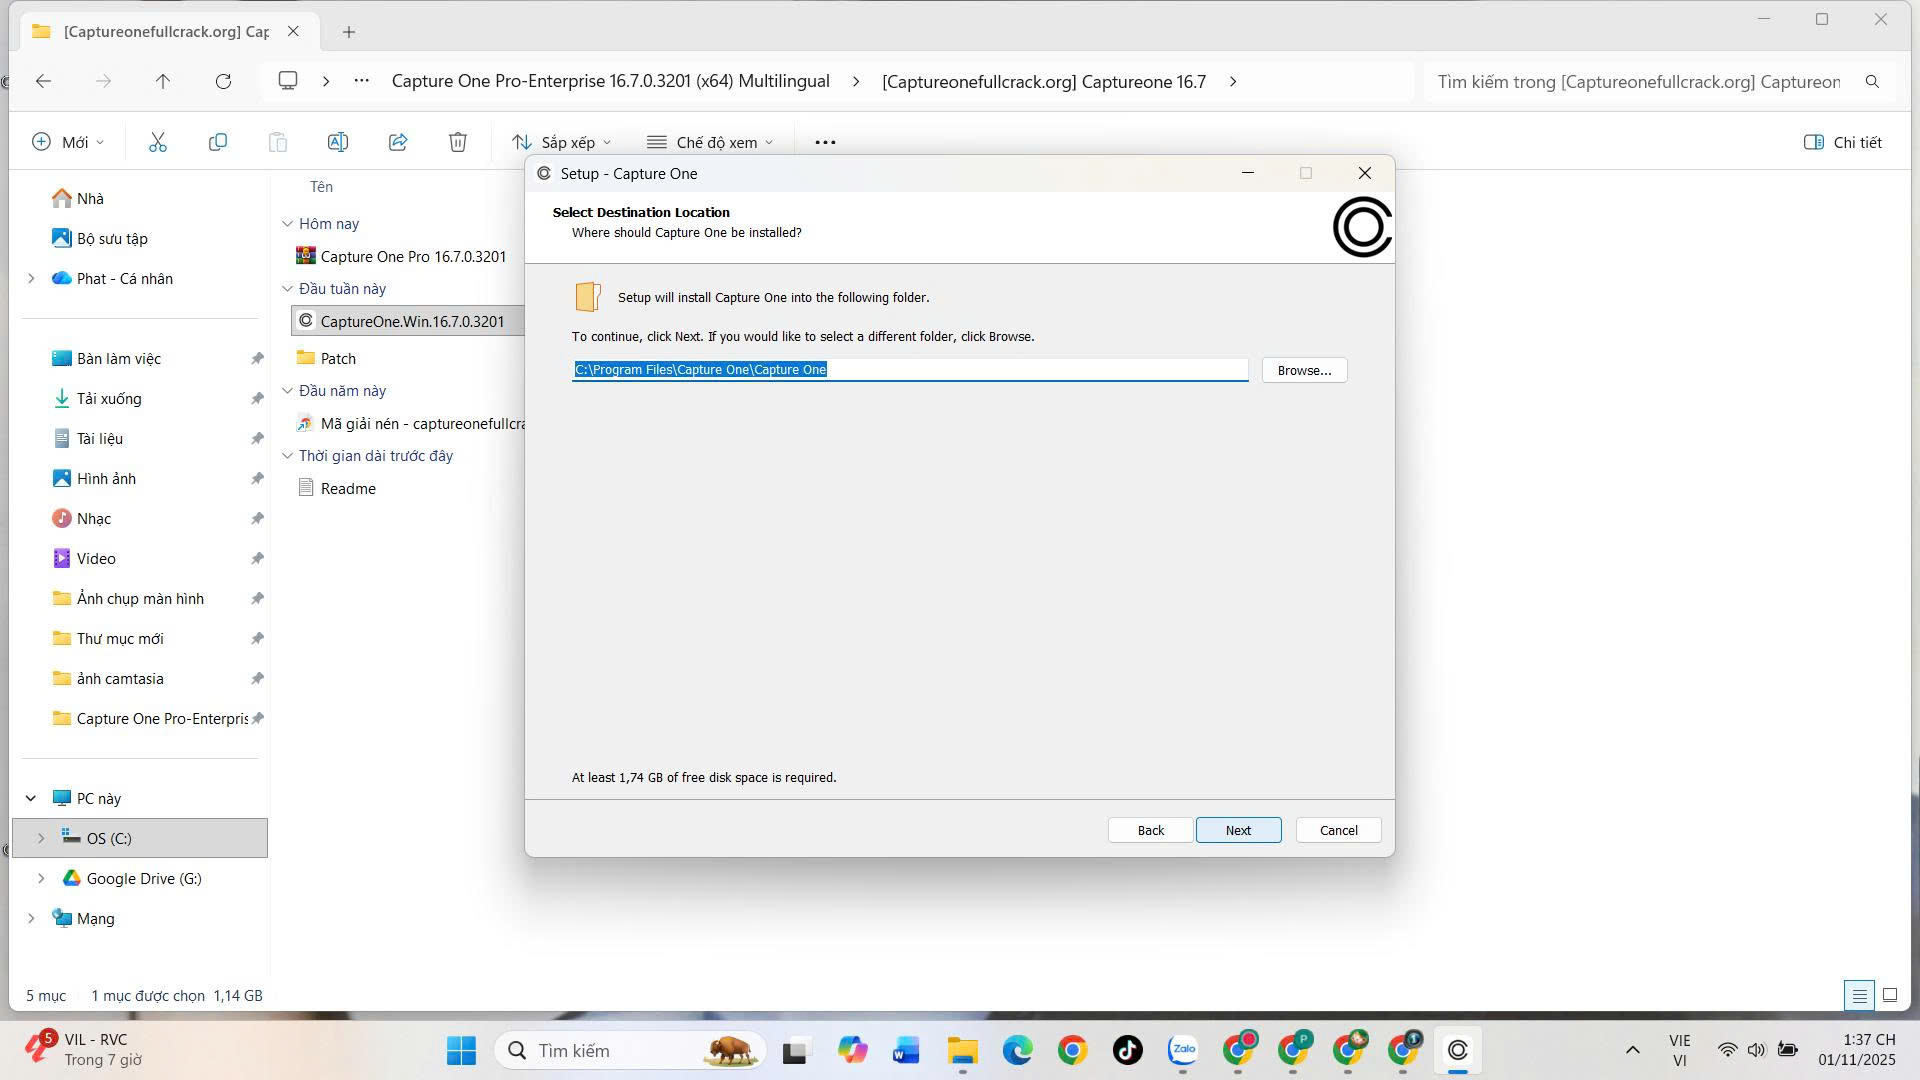Viewport: 1920px width, 1080px height.
Task: Expand the OS (C:) drive tree
Action: (41, 838)
